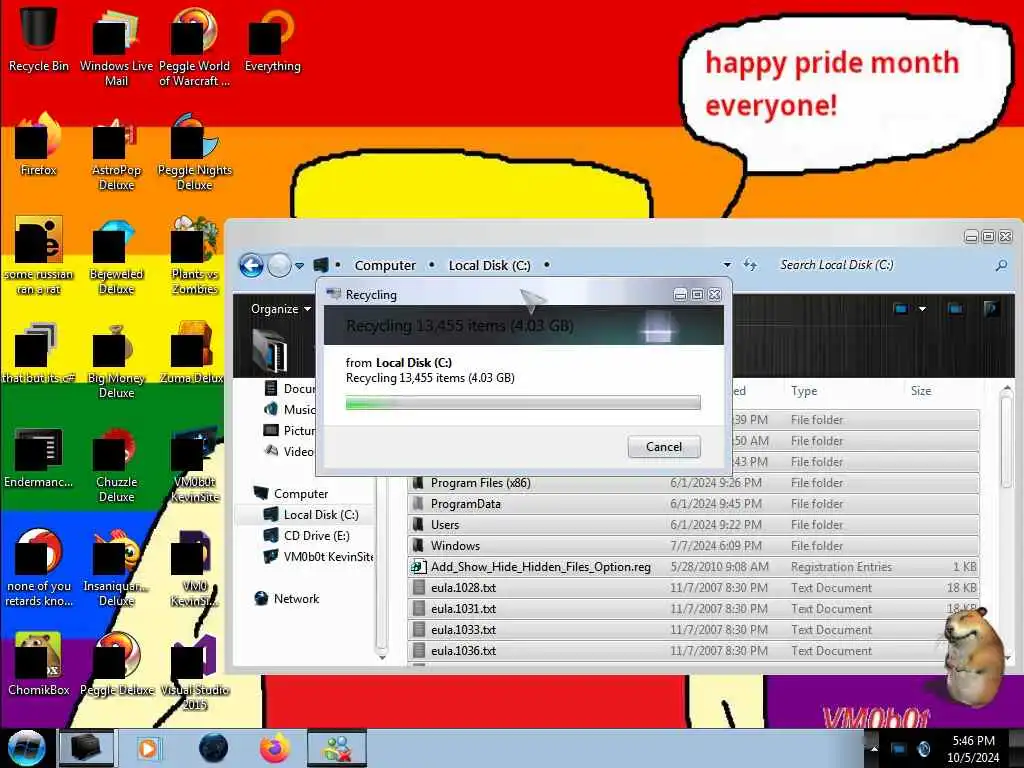The width and height of the screenshot is (1024, 768).
Task: Expand the address bar previous-locations dropdown
Action: (x=727, y=265)
